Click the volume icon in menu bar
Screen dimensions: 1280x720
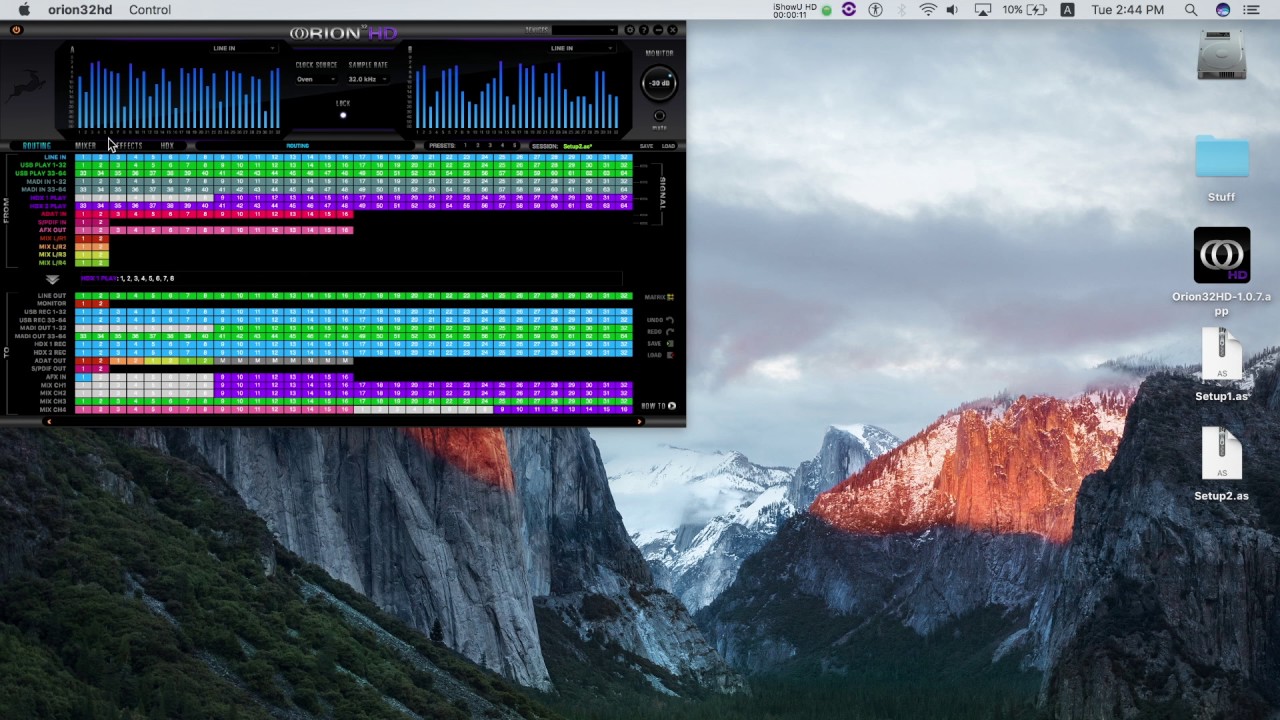(x=952, y=10)
